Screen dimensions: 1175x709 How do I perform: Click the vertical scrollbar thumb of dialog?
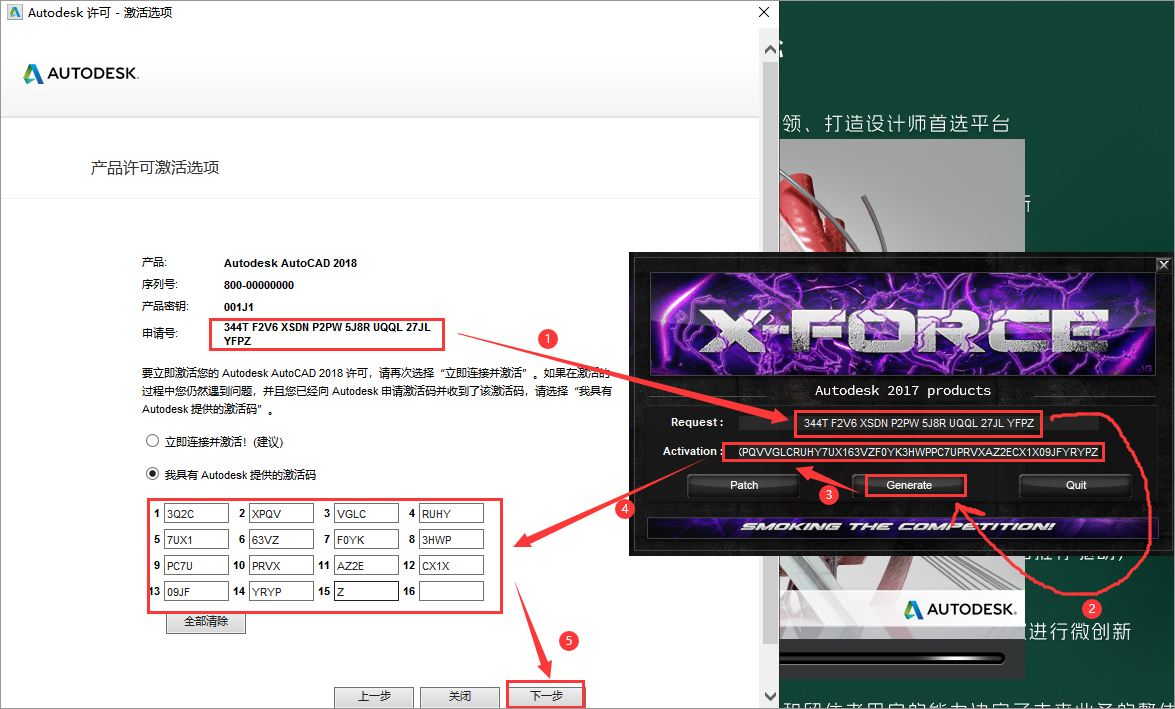coord(770,352)
